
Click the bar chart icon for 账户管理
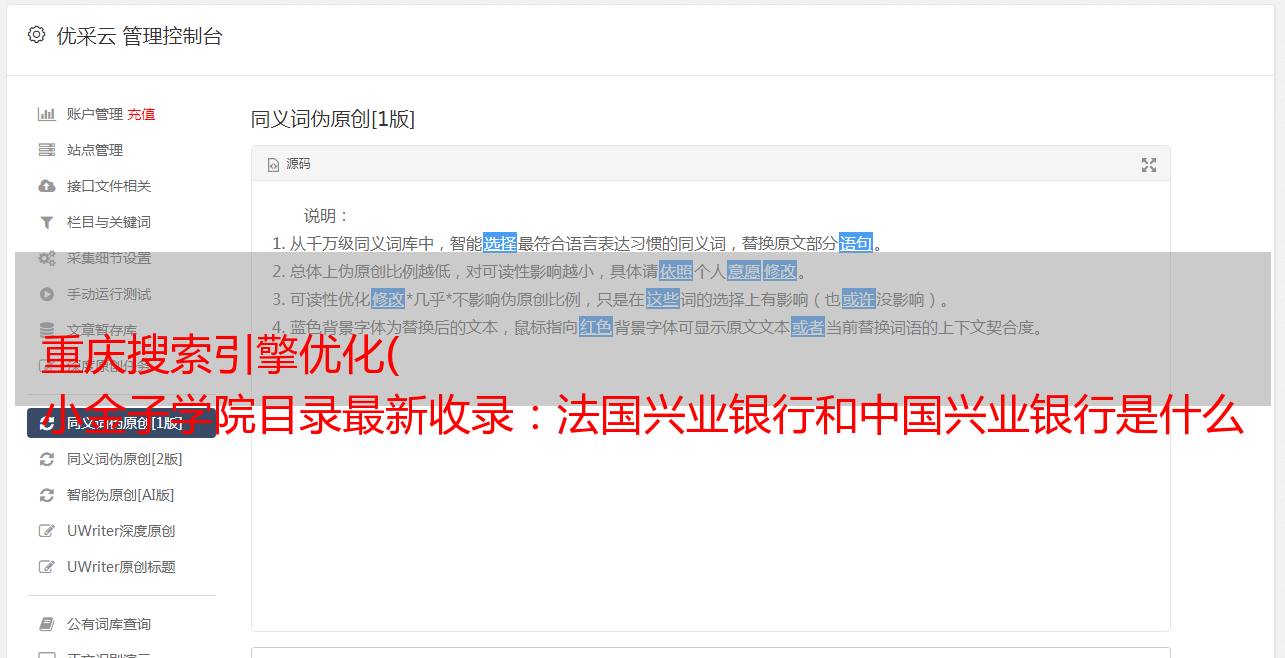(46, 114)
